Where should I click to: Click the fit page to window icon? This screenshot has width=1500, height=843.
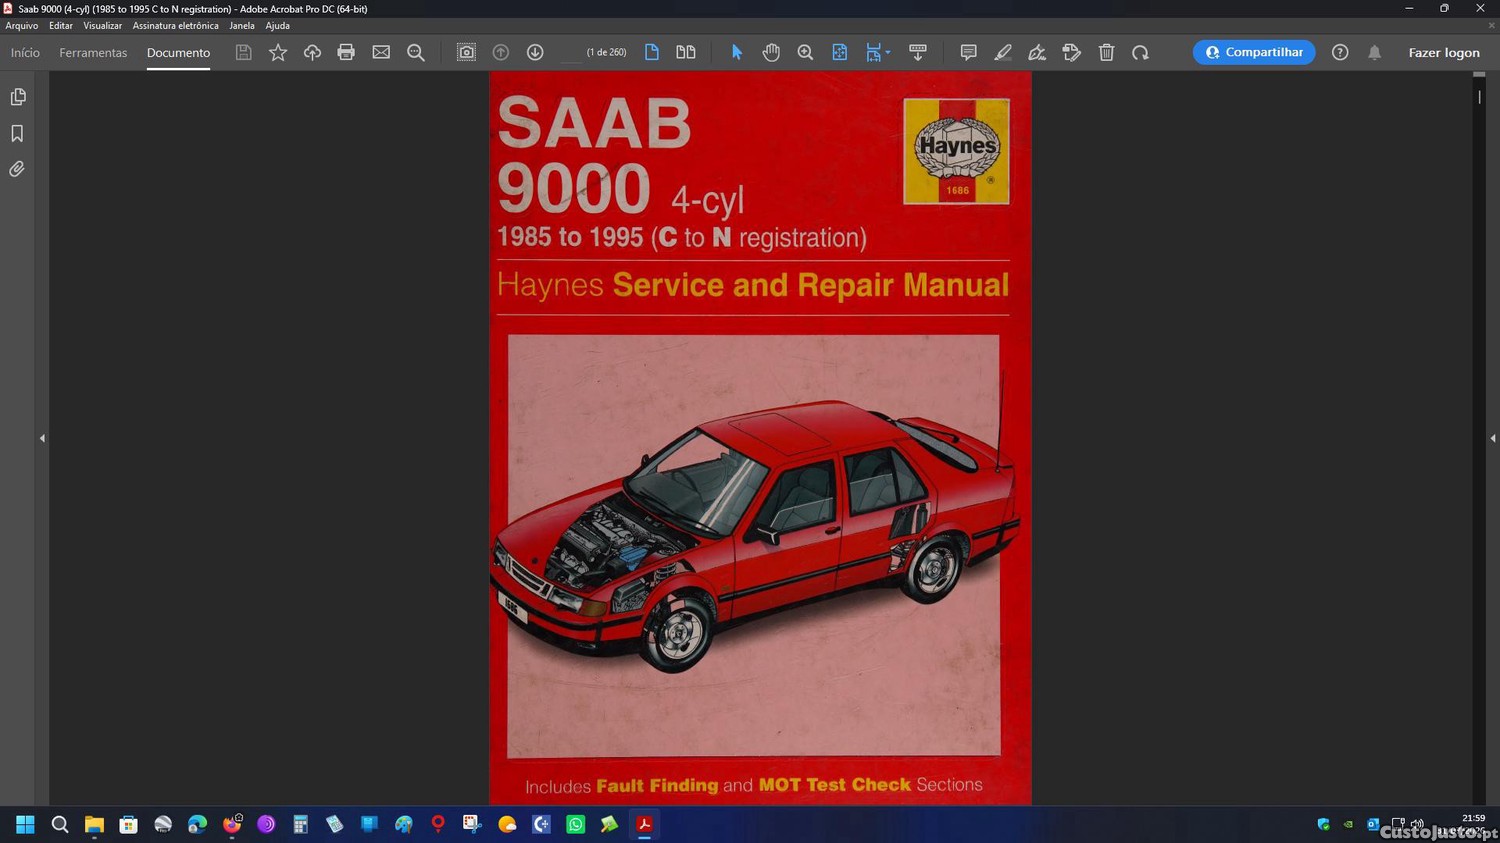pyautogui.click(x=840, y=52)
